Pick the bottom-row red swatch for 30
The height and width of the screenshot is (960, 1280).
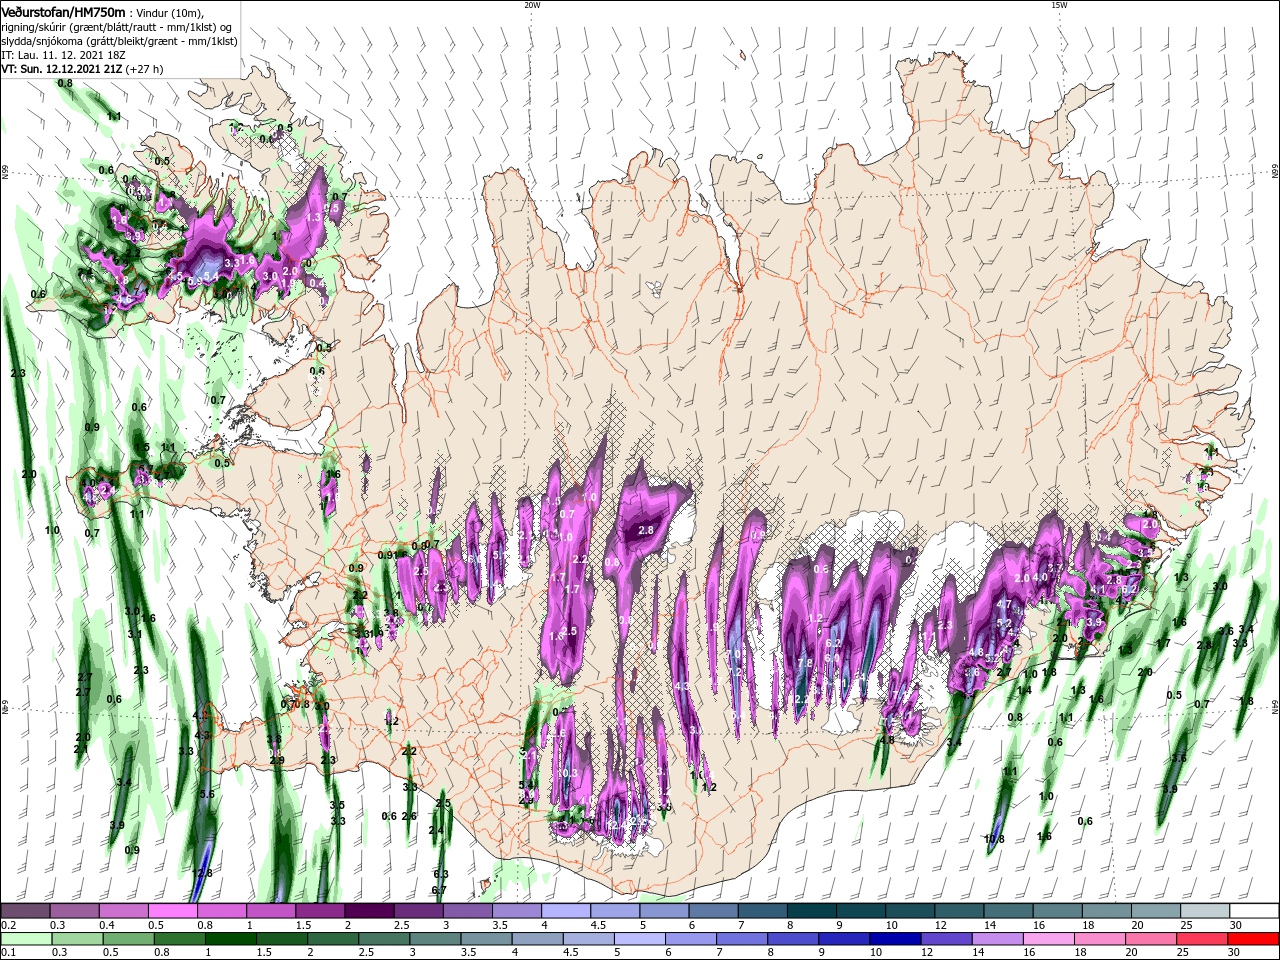point(1254,939)
